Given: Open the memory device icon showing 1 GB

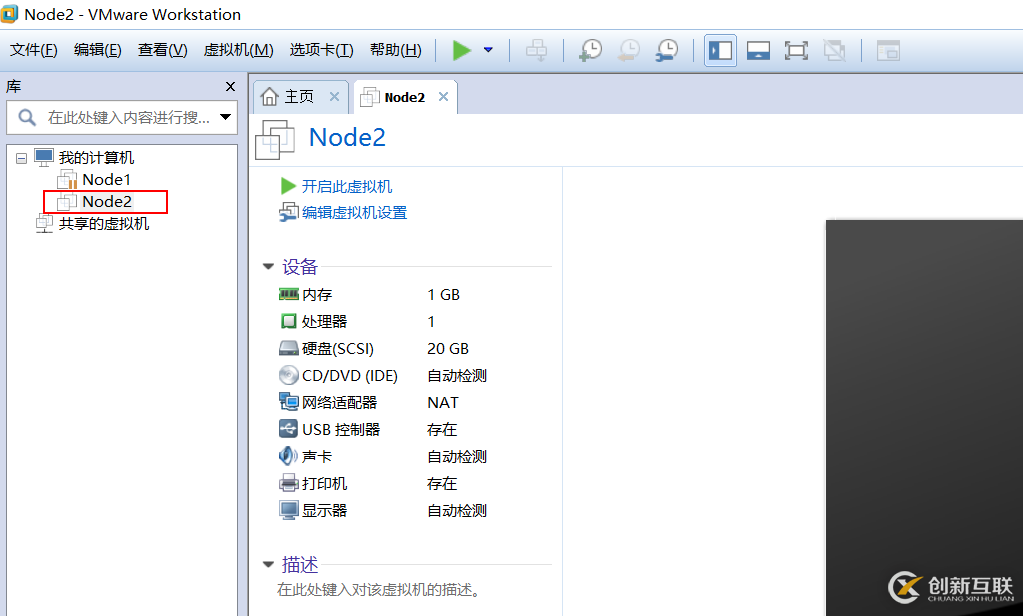Looking at the screenshot, I should click(x=289, y=294).
